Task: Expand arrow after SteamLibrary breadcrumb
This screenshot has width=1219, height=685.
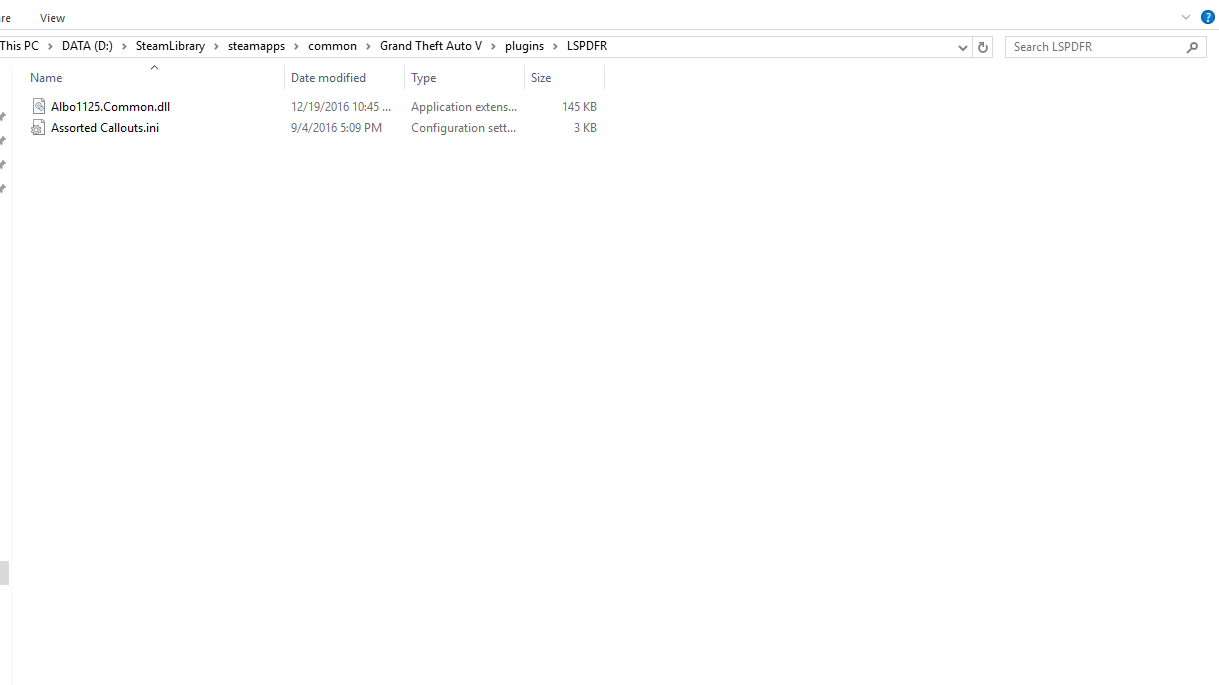Action: coord(216,47)
